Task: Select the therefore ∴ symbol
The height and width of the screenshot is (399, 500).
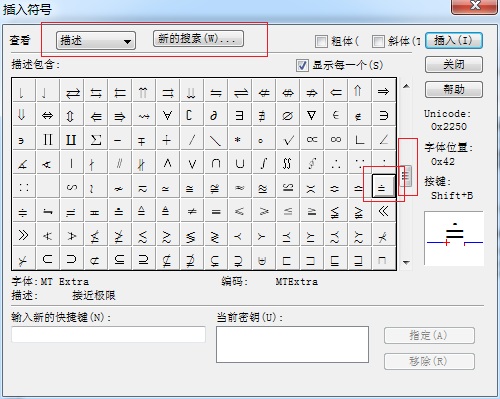Action: (x=335, y=163)
